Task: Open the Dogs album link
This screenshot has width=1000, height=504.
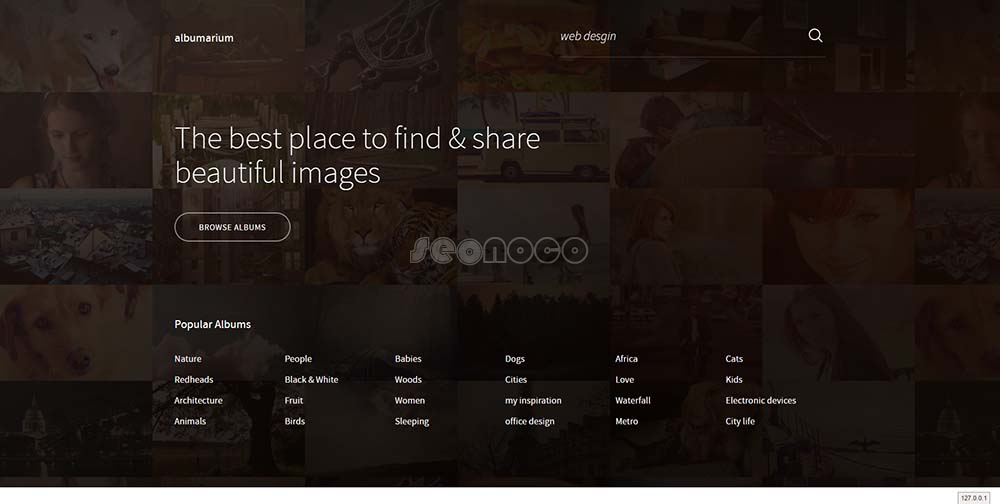Action: 515,359
